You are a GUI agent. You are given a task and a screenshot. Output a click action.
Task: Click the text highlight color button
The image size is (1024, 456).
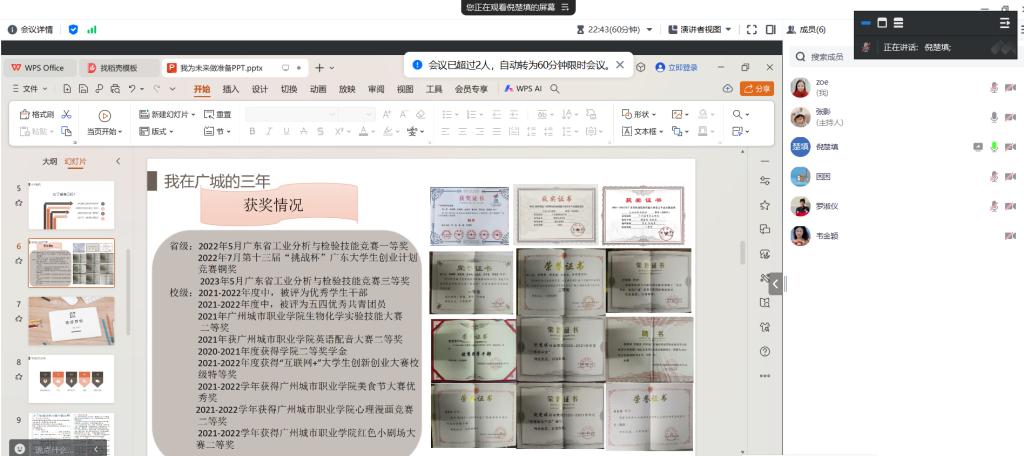point(388,131)
